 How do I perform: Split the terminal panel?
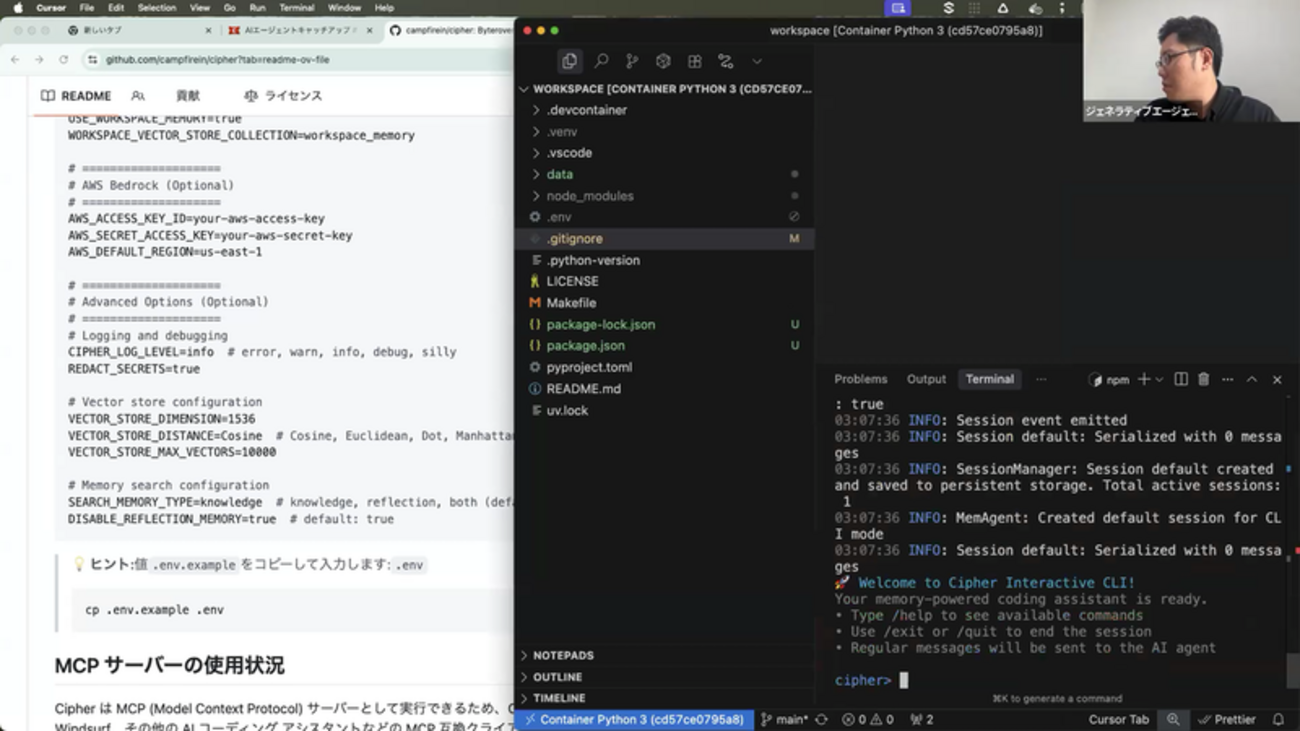[1181, 380]
